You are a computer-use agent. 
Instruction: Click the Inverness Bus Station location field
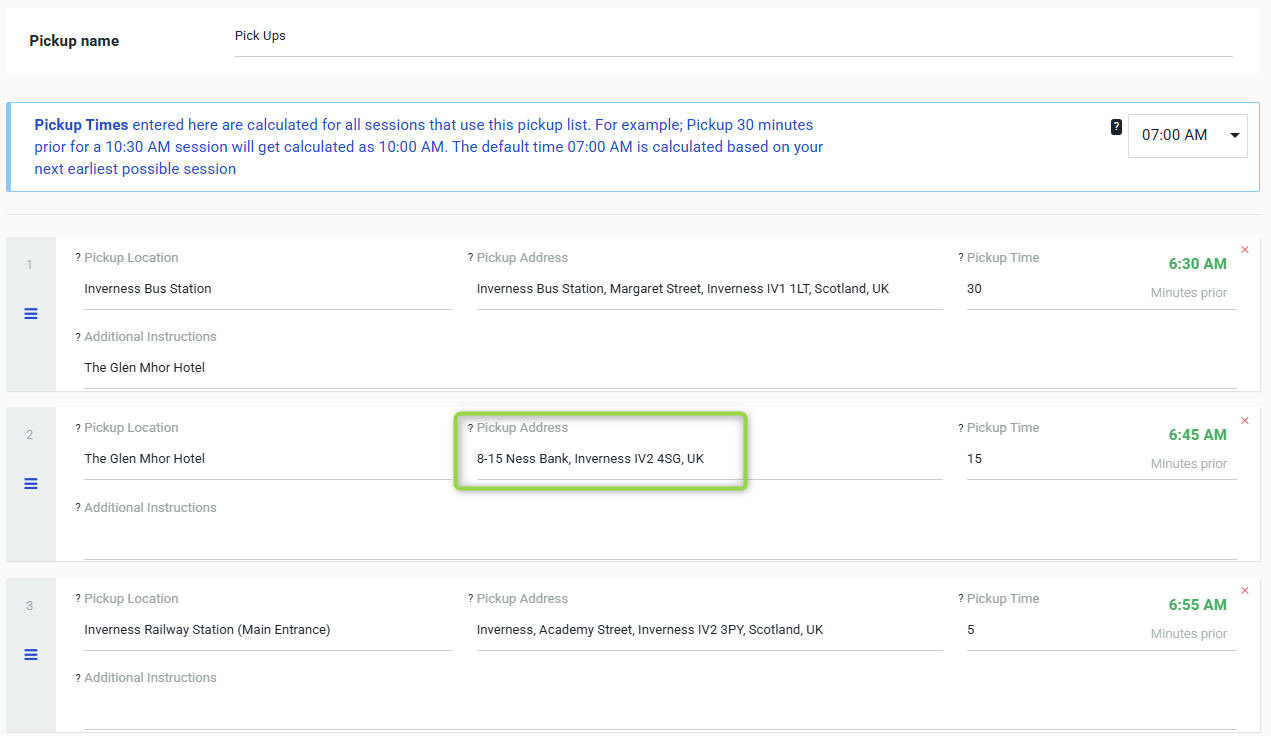click(267, 289)
